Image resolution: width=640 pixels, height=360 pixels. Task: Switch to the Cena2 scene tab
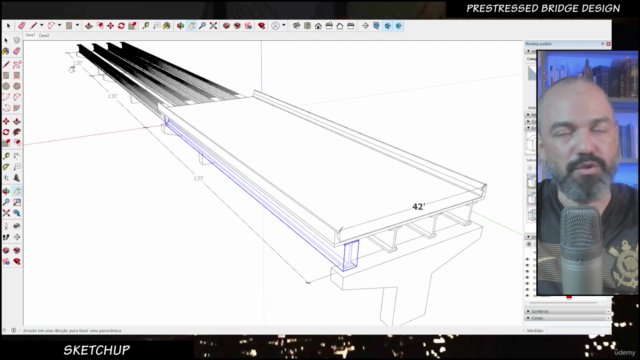coord(44,36)
